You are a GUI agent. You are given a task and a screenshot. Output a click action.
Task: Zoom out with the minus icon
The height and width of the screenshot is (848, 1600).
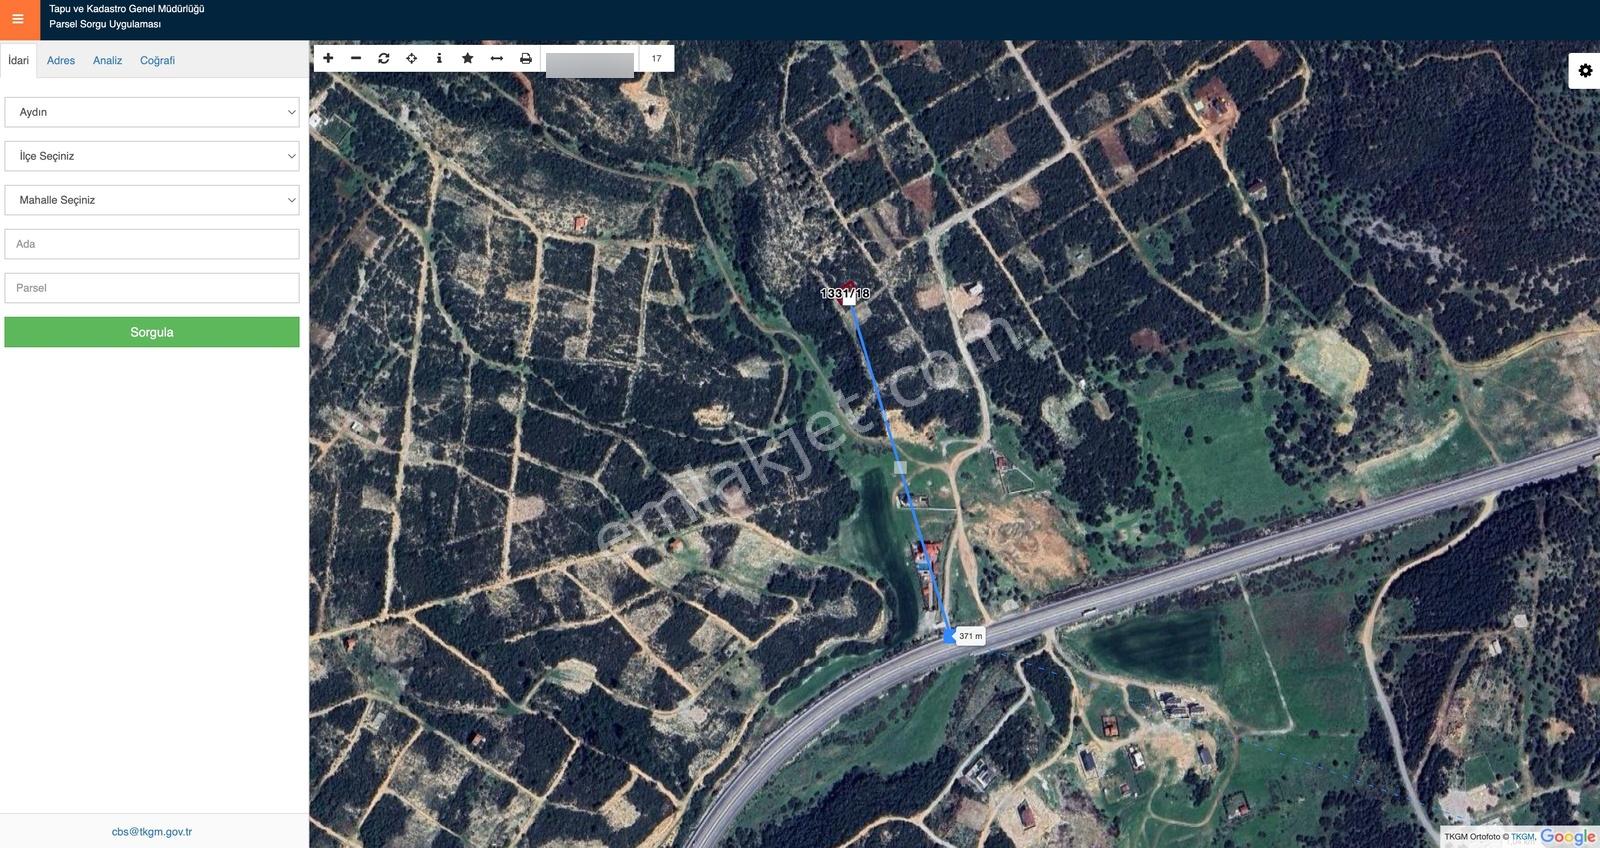point(356,58)
